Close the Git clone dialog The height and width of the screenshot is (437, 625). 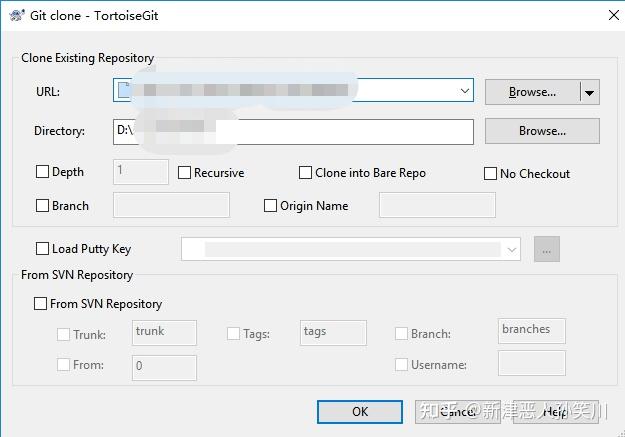[611, 15]
